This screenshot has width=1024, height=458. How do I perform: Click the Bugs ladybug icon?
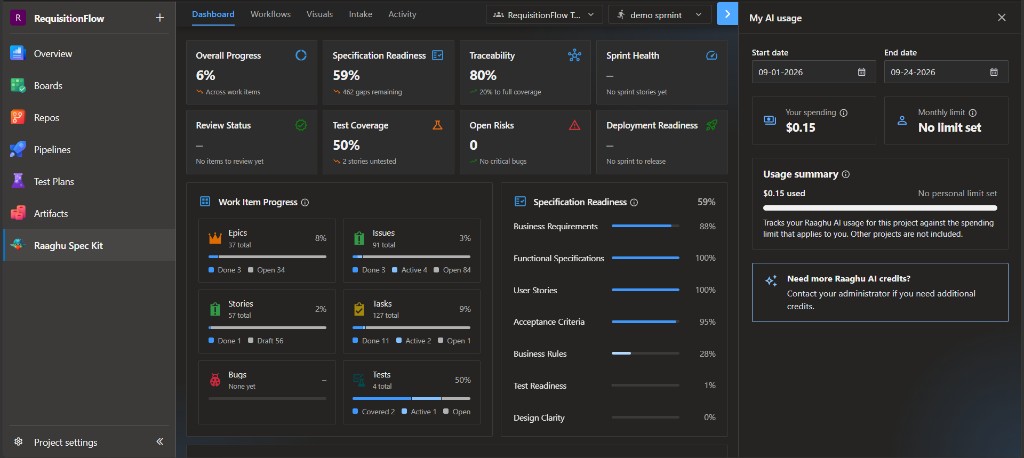click(216, 380)
